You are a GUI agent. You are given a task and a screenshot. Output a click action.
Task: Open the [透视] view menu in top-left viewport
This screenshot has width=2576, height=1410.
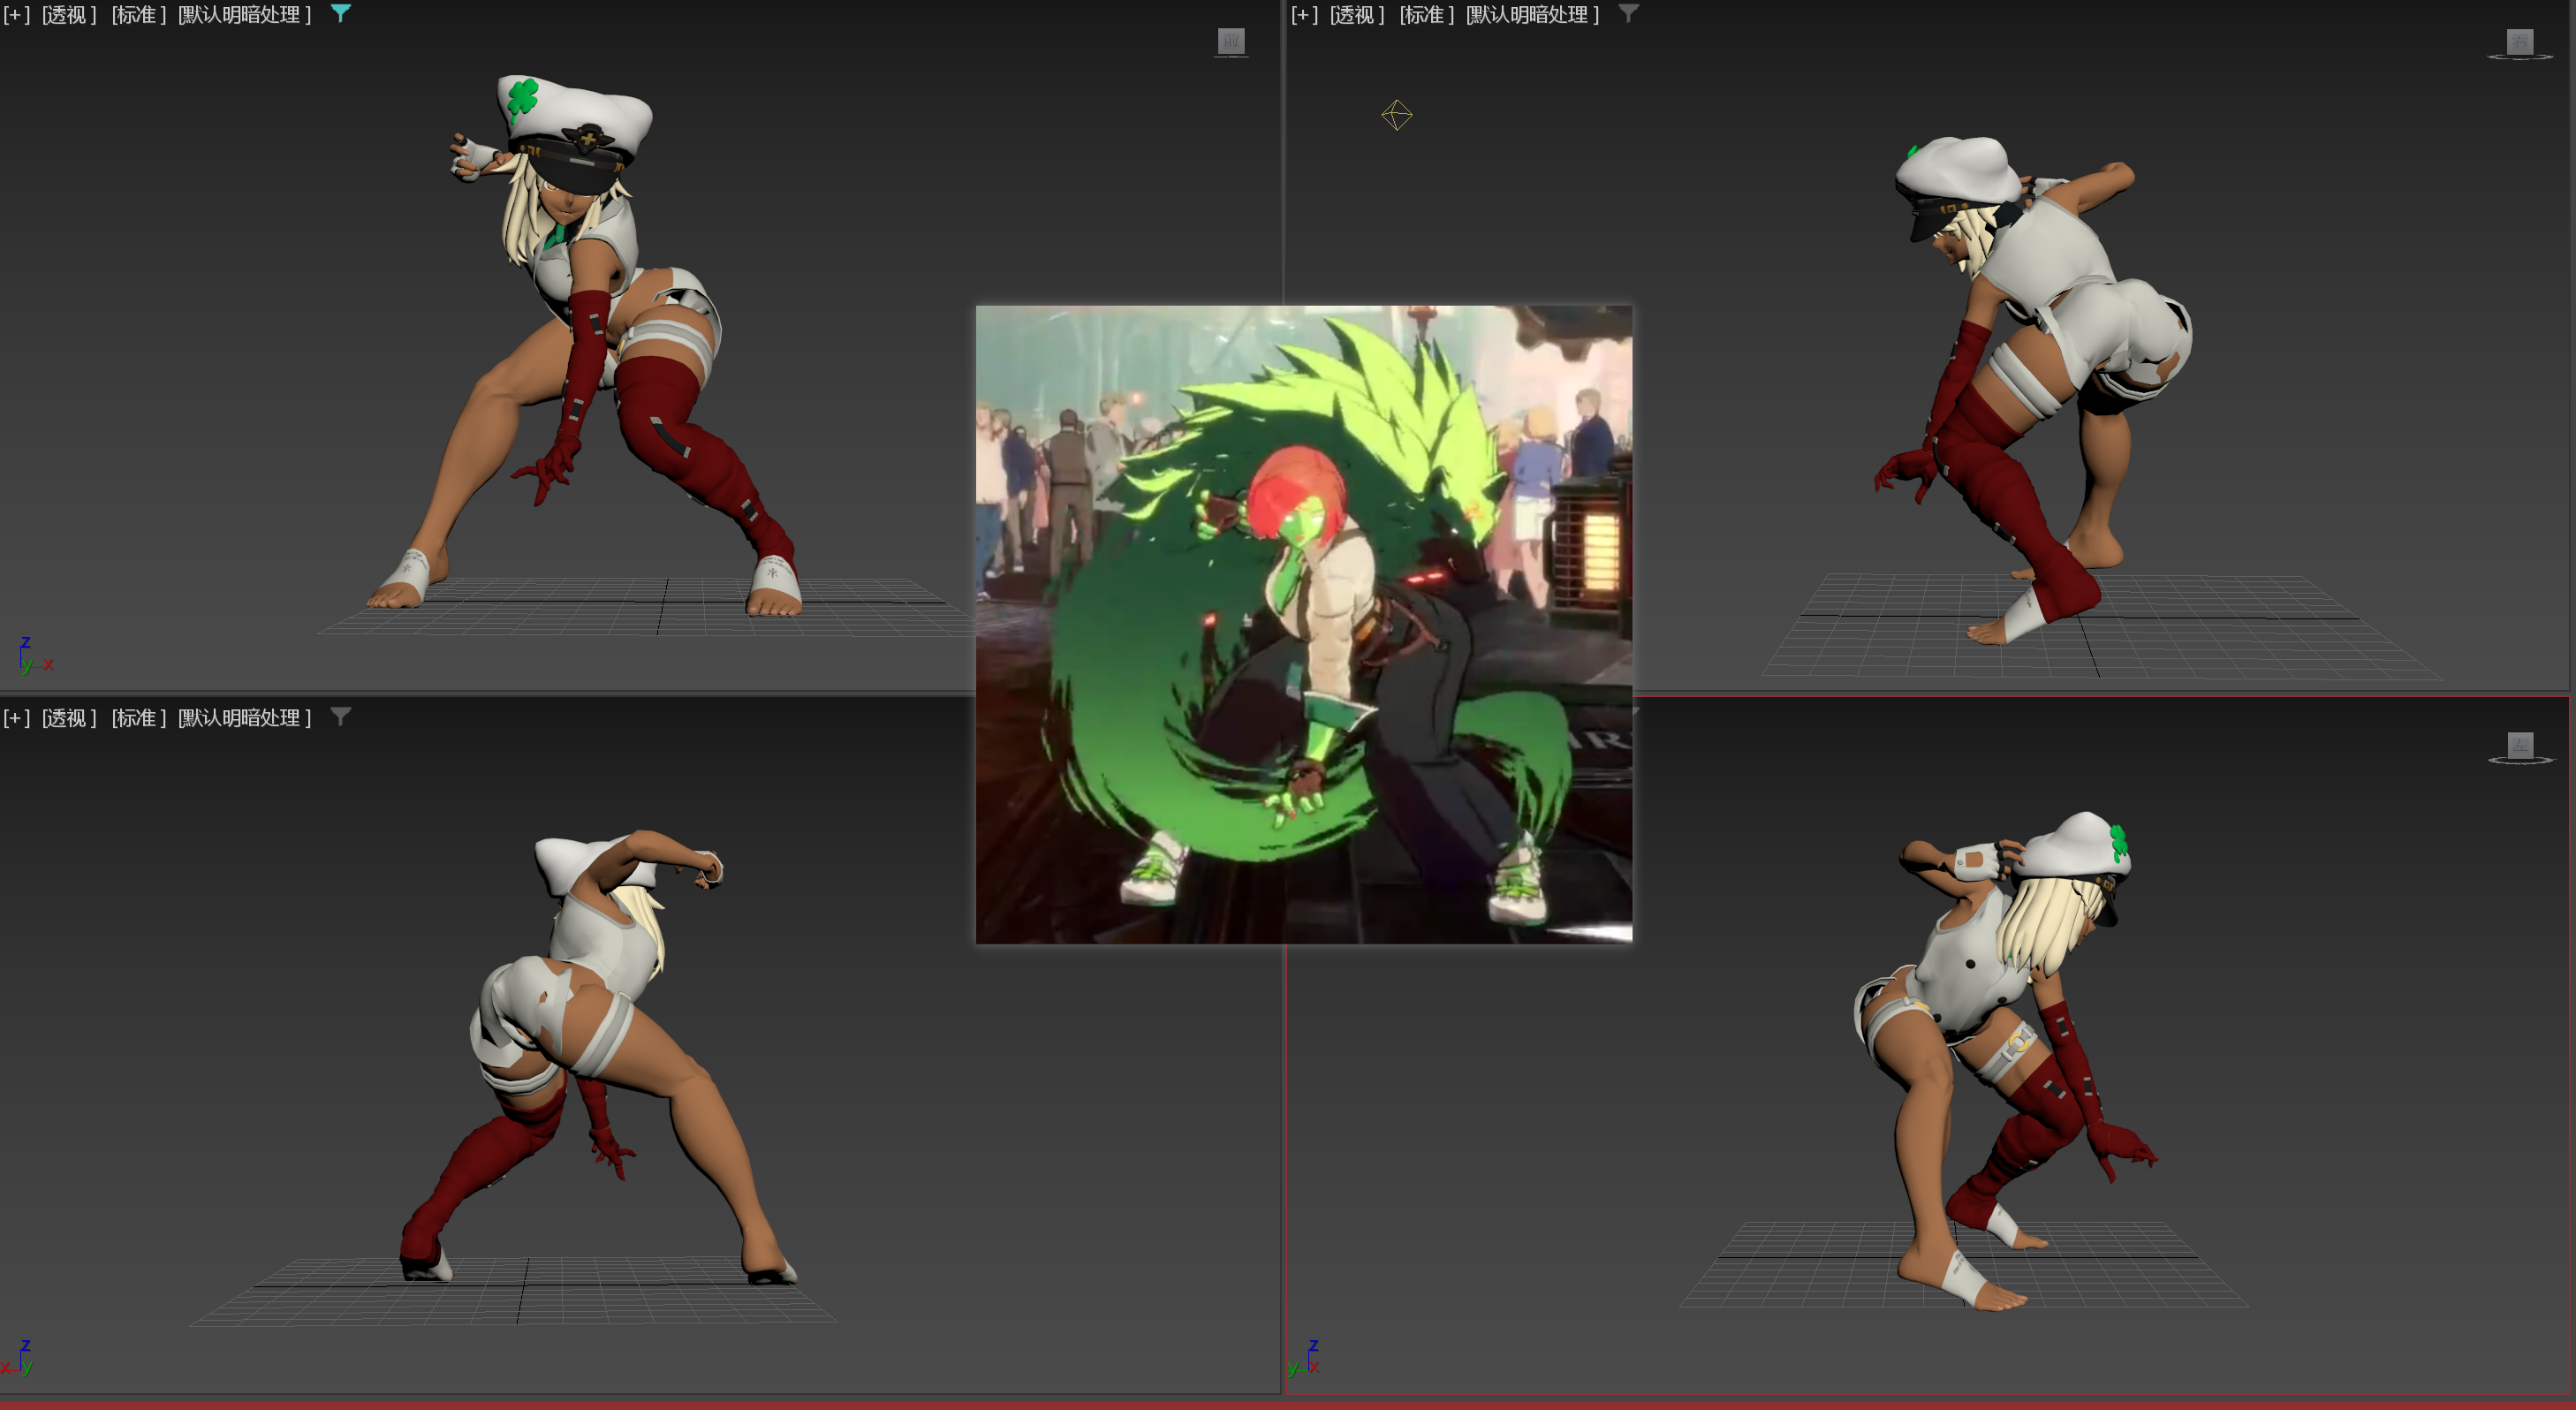click(69, 15)
